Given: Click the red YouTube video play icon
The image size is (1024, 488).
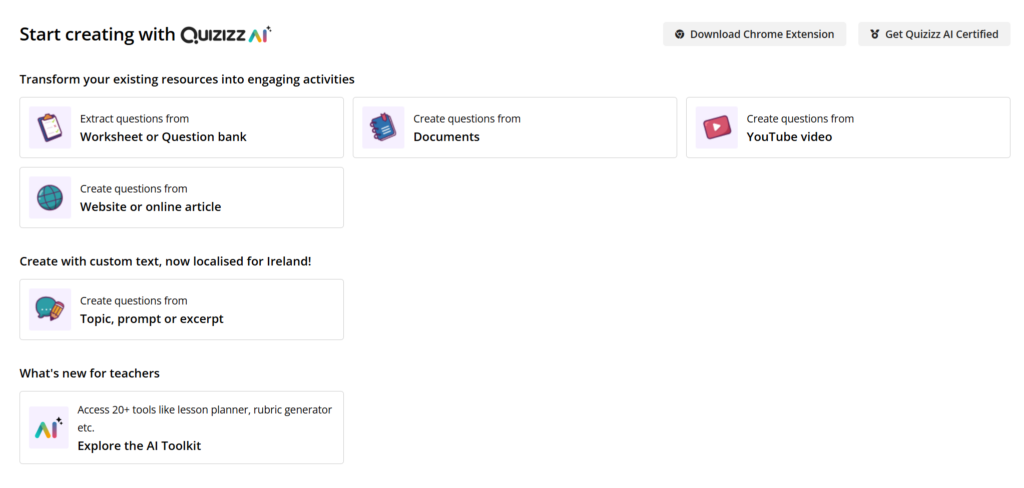Looking at the screenshot, I should point(716,128).
